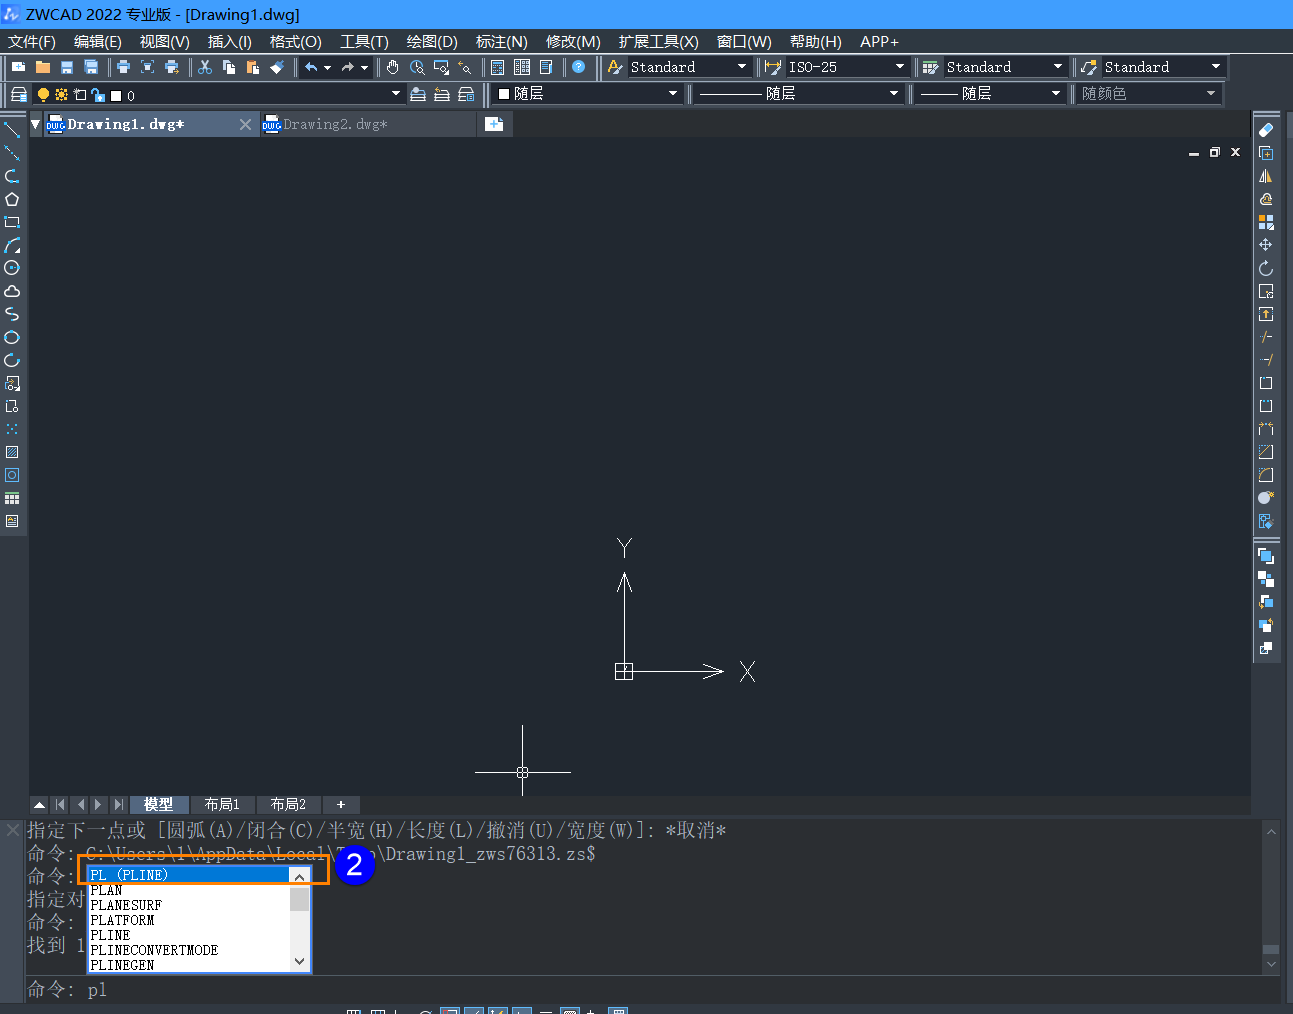Viewport: 1293px width, 1014px height.
Task: Choose PL (PLINE) autocomplete suggestion
Action: [188, 875]
